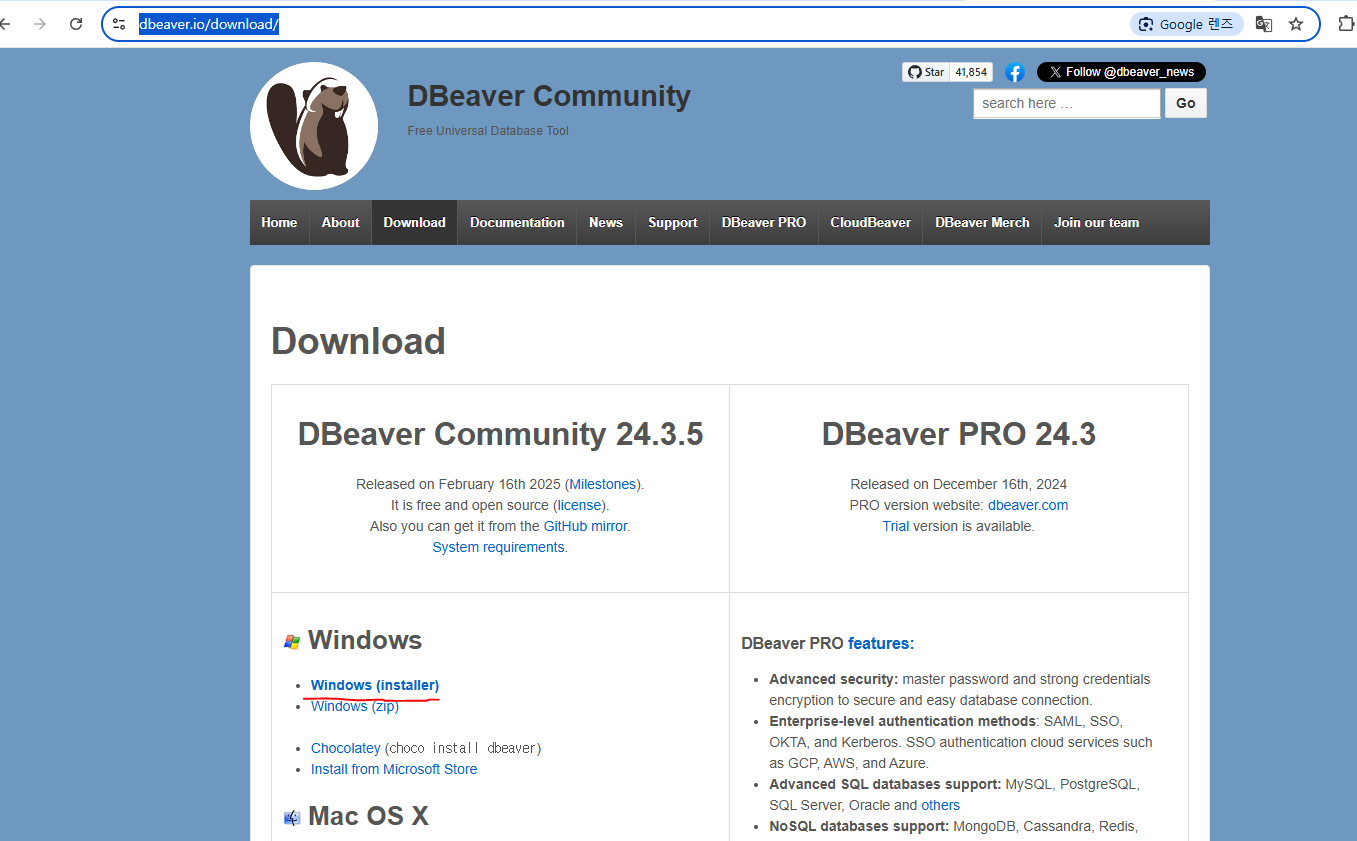The width and height of the screenshot is (1357, 841).
Task: Open the Trial version link
Action: pos(896,526)
